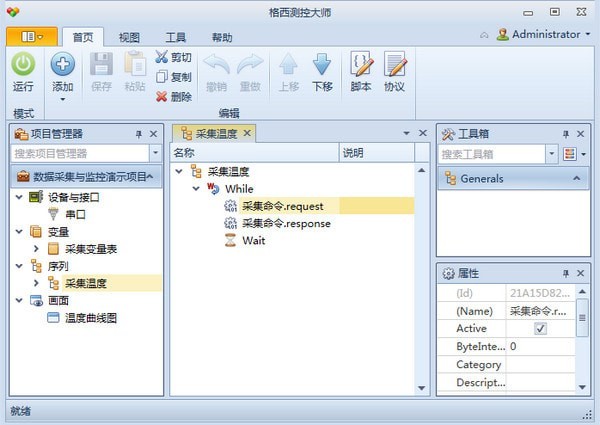Switch to the 视图 ribbon tab
The height and width of the screenshot is (425, 600).
(129, 37)
